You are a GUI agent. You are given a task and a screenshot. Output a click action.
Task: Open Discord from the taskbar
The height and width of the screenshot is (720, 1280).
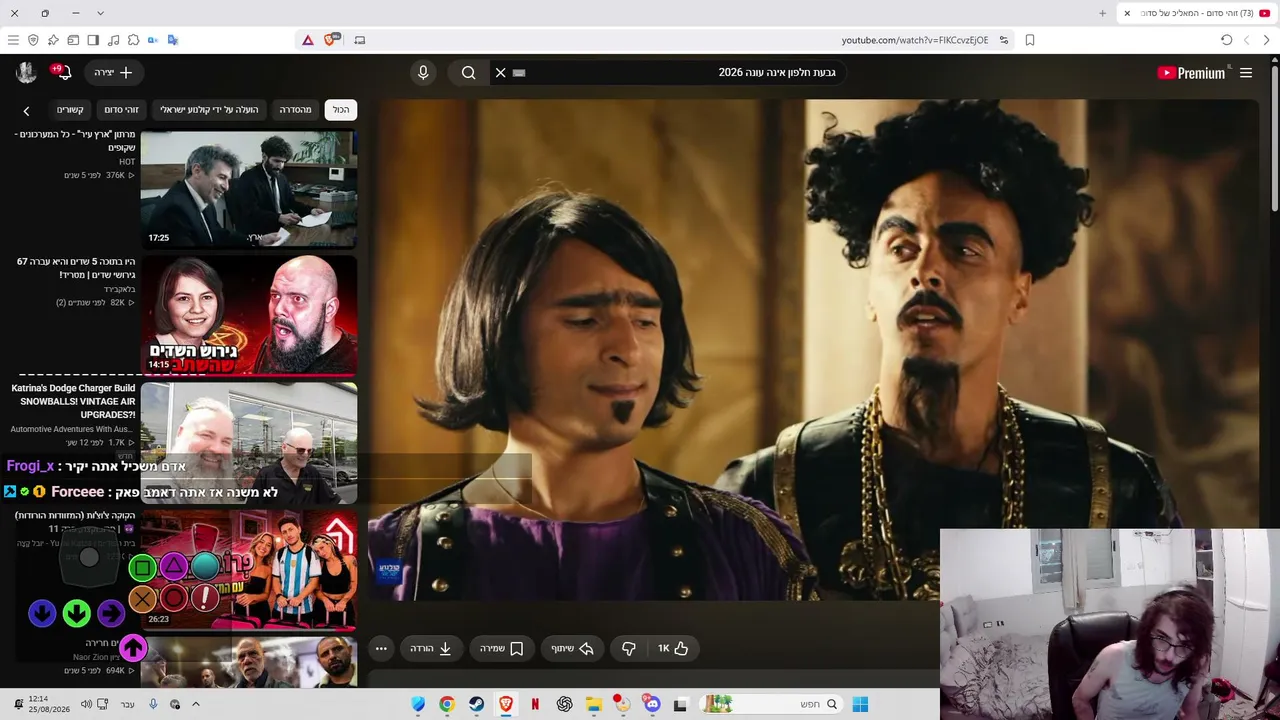click(x=652, y=704)
